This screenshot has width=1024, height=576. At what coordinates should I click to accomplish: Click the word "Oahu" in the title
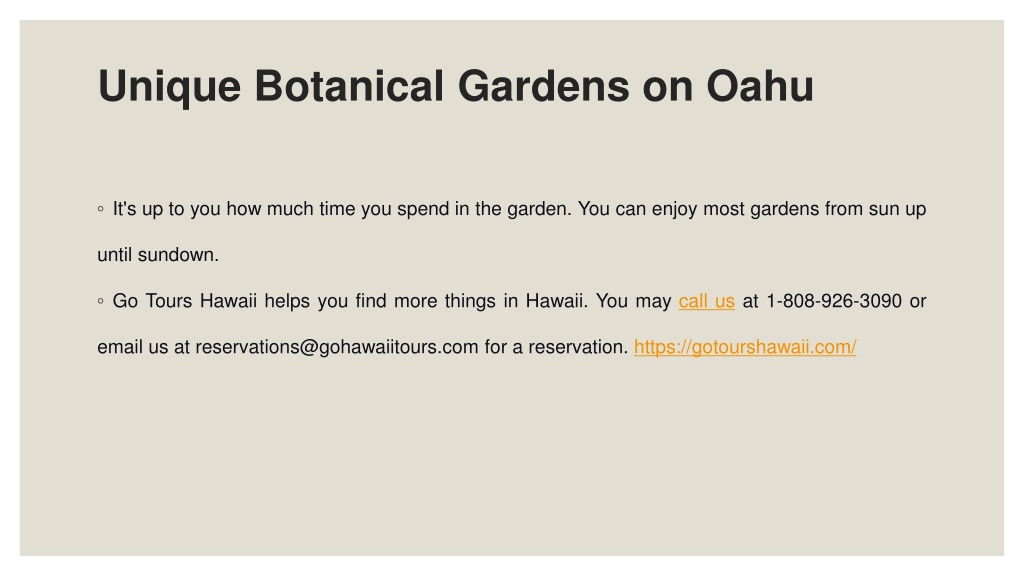pos(760,86)
